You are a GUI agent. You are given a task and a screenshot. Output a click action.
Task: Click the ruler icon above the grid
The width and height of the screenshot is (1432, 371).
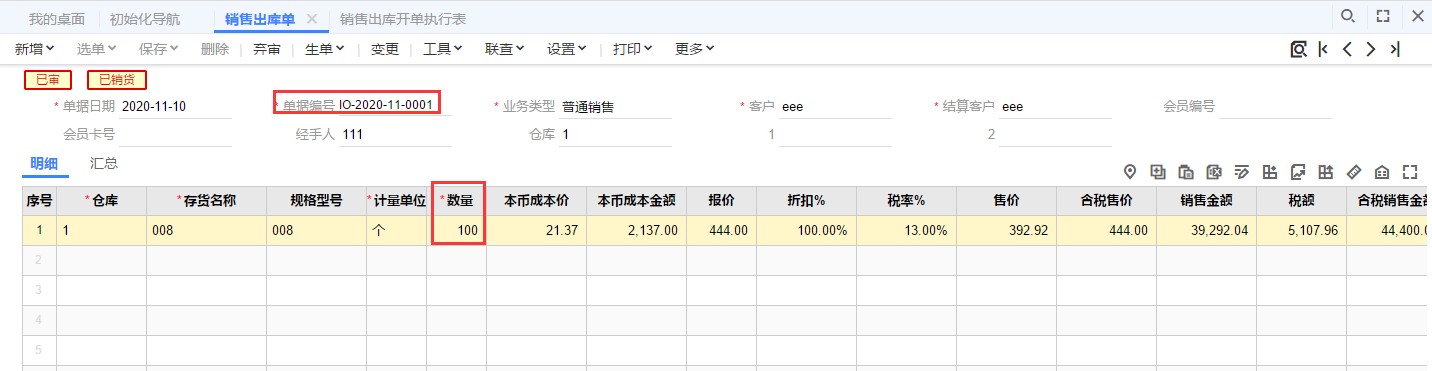coord(1355,171)
